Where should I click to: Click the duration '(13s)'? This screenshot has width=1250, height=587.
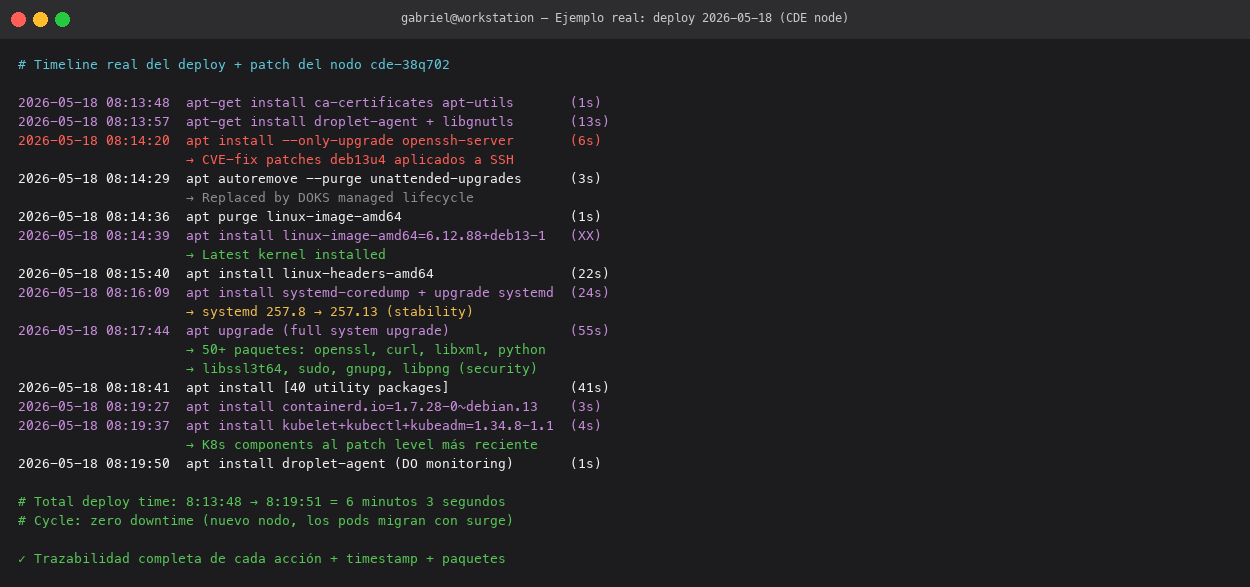590,122
